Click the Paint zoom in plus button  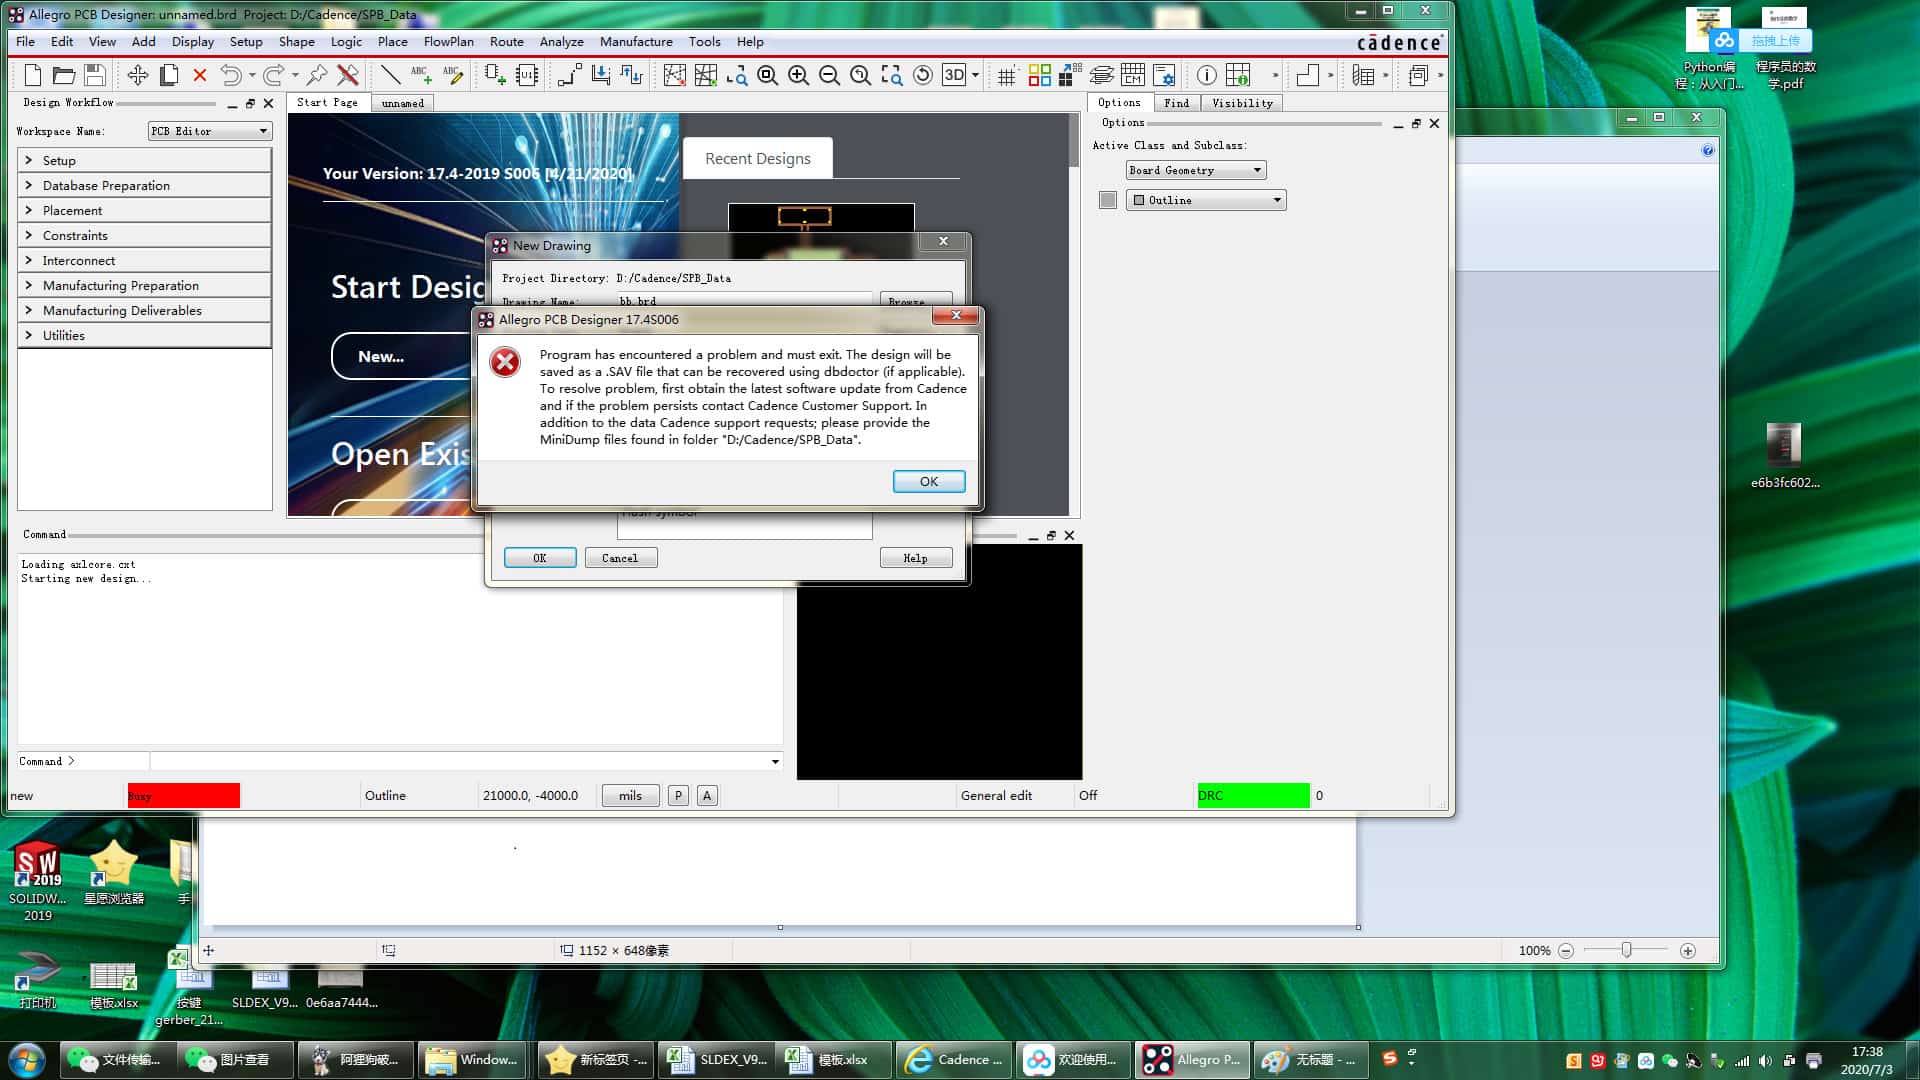pyautogui.click(x=1688, y=951)
